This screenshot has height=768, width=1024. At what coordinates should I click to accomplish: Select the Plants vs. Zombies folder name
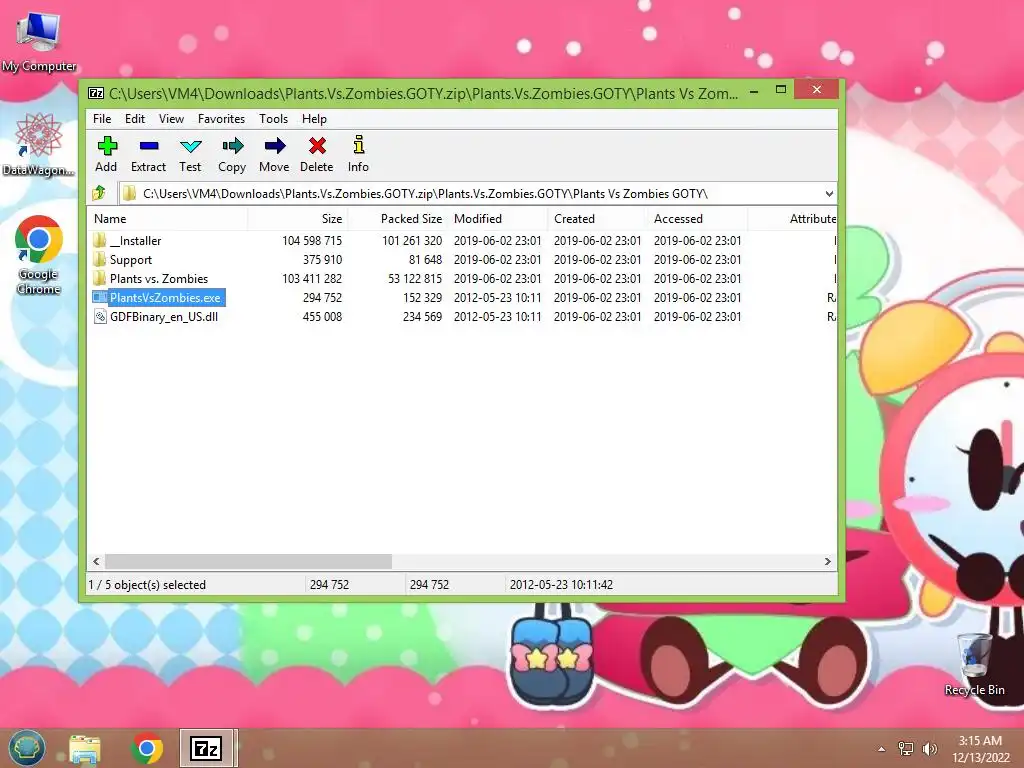pyautogui.click(x=159, y=279)
